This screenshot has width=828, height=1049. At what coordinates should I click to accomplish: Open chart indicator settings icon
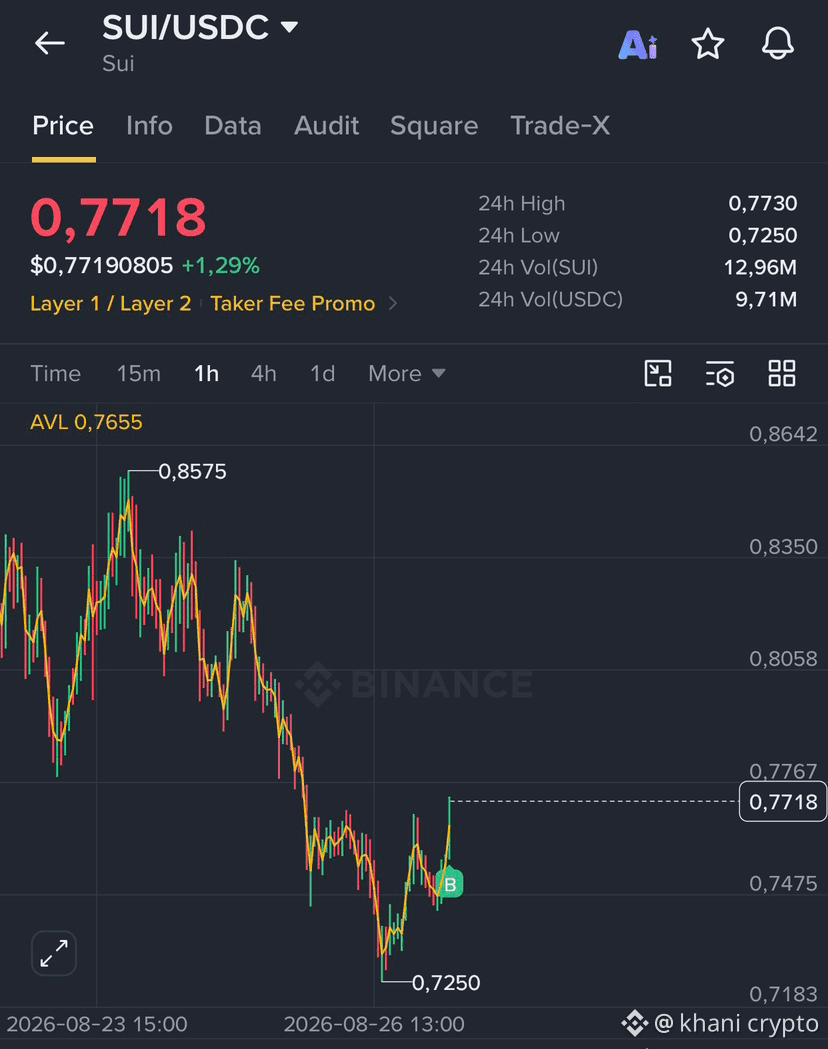[x=720, y=373]
